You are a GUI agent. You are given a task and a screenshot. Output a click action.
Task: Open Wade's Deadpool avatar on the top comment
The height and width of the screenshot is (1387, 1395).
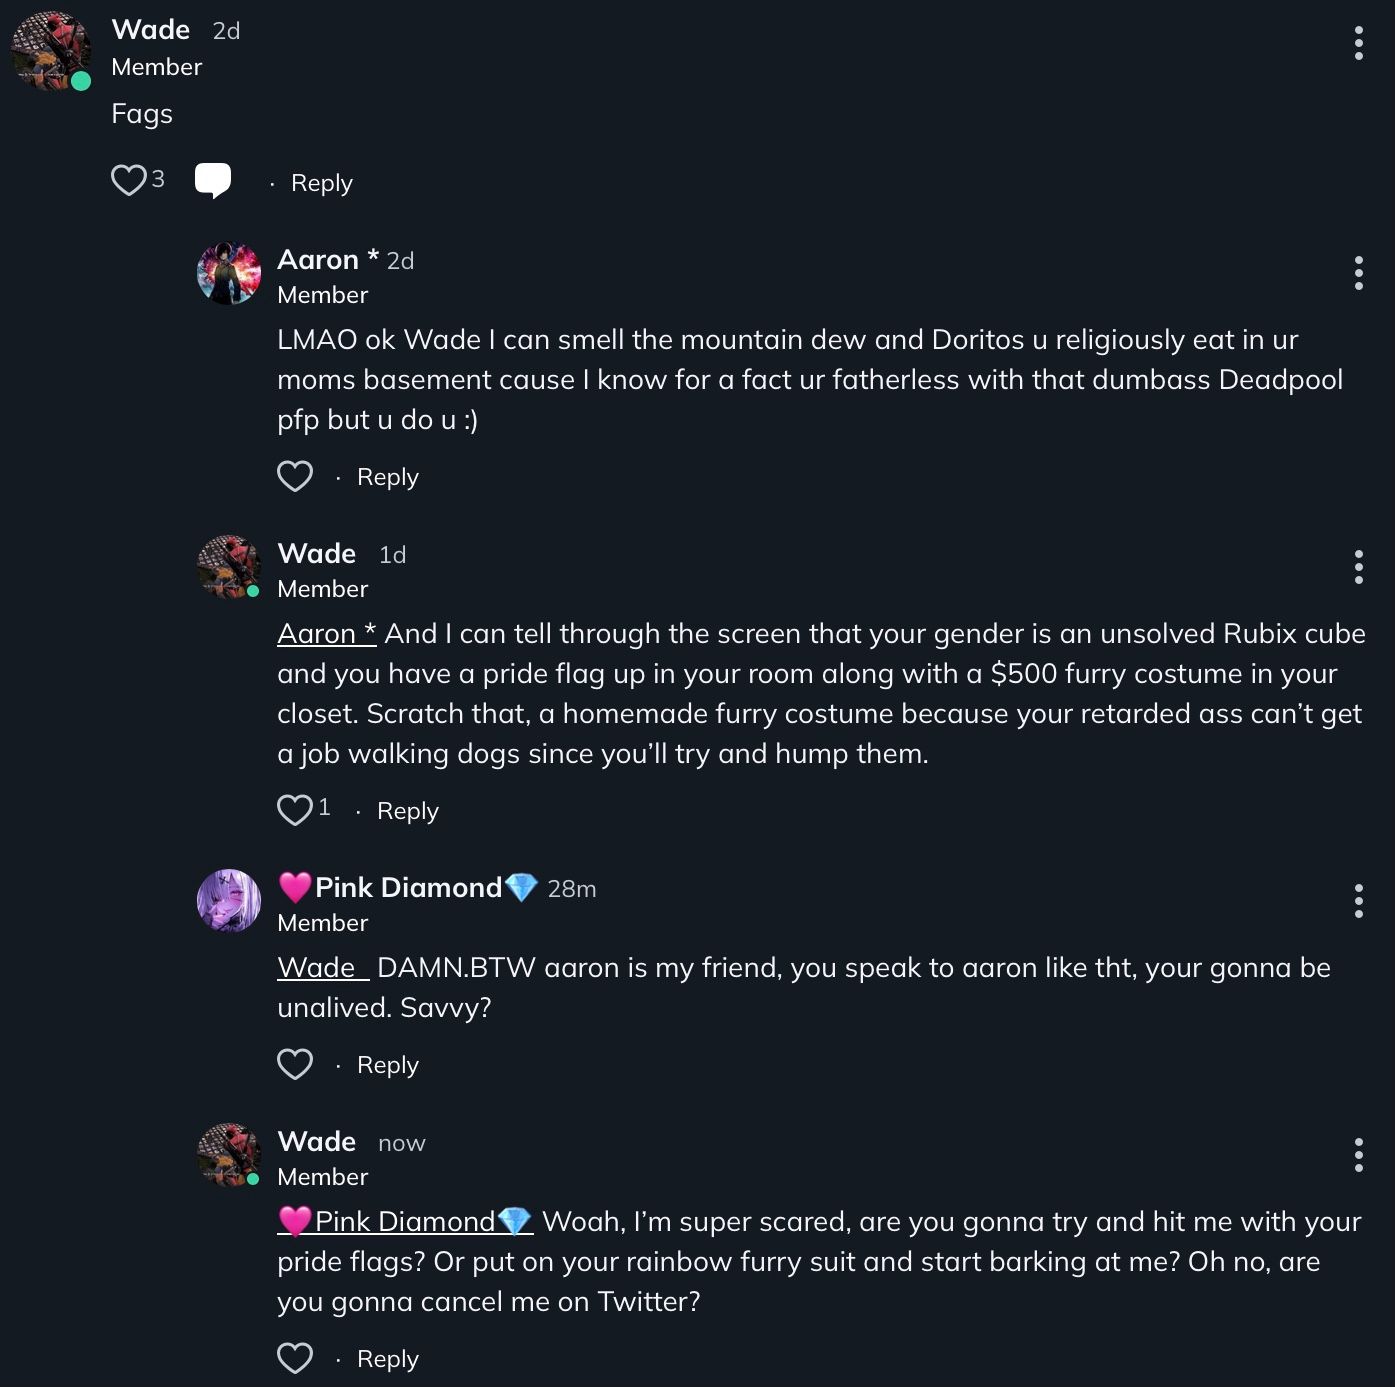pos(50,50)
